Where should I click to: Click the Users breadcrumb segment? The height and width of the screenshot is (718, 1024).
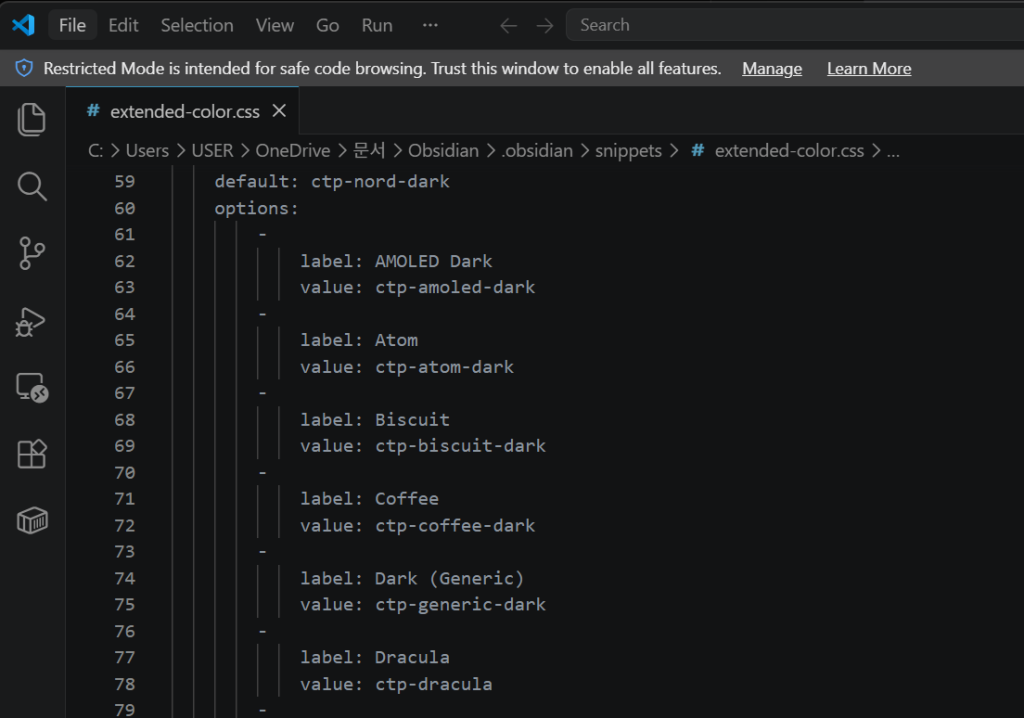[x=148, y=151]
